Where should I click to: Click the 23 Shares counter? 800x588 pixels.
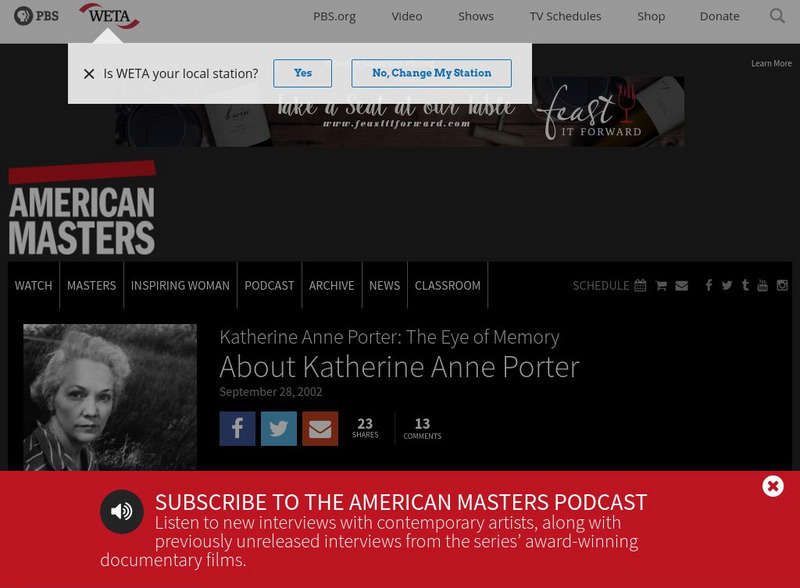[x=365, y=428]
